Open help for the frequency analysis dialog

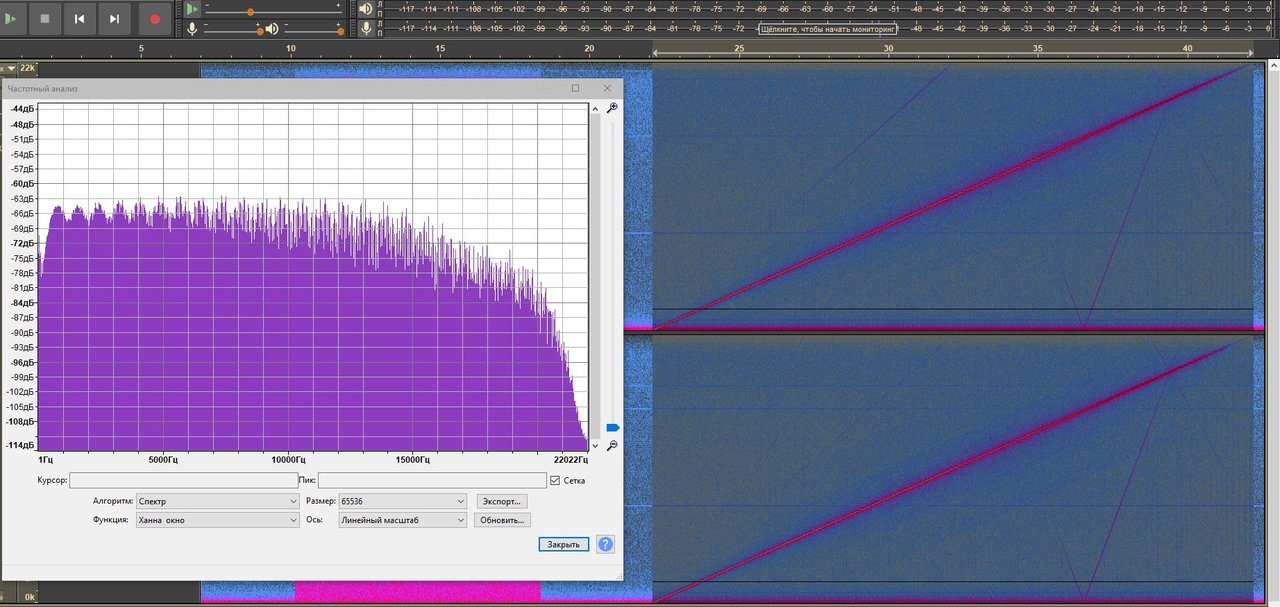coord(605,544)
